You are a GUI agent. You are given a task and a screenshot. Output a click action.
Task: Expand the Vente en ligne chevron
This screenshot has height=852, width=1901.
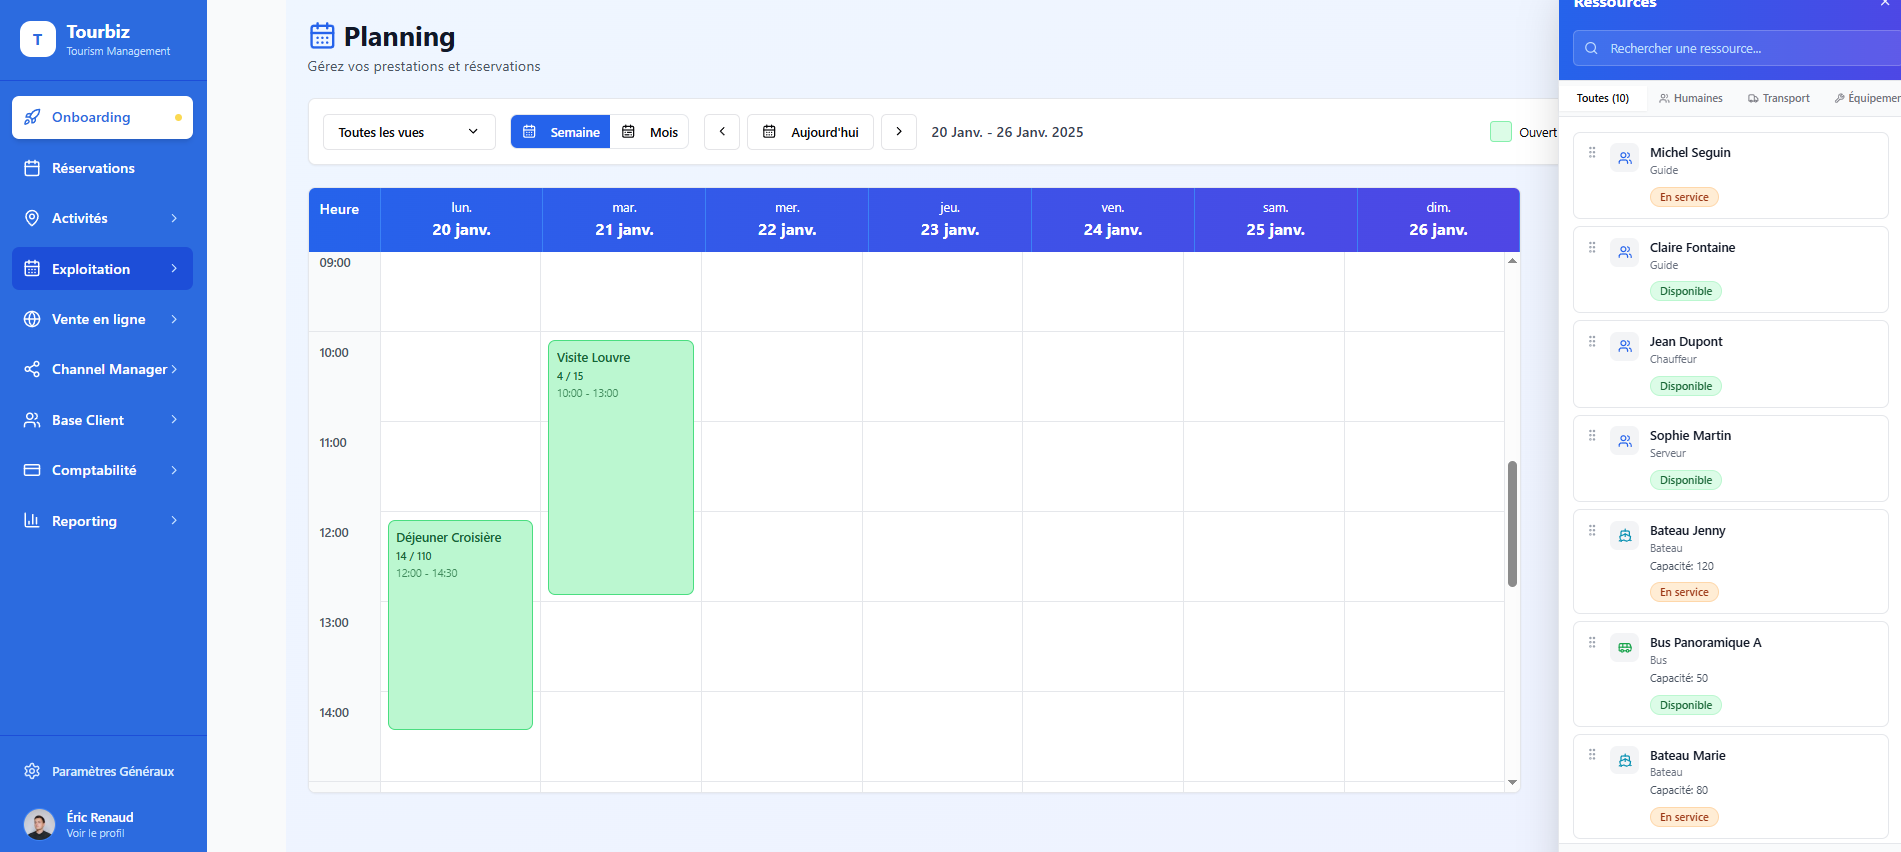(174, 319)
